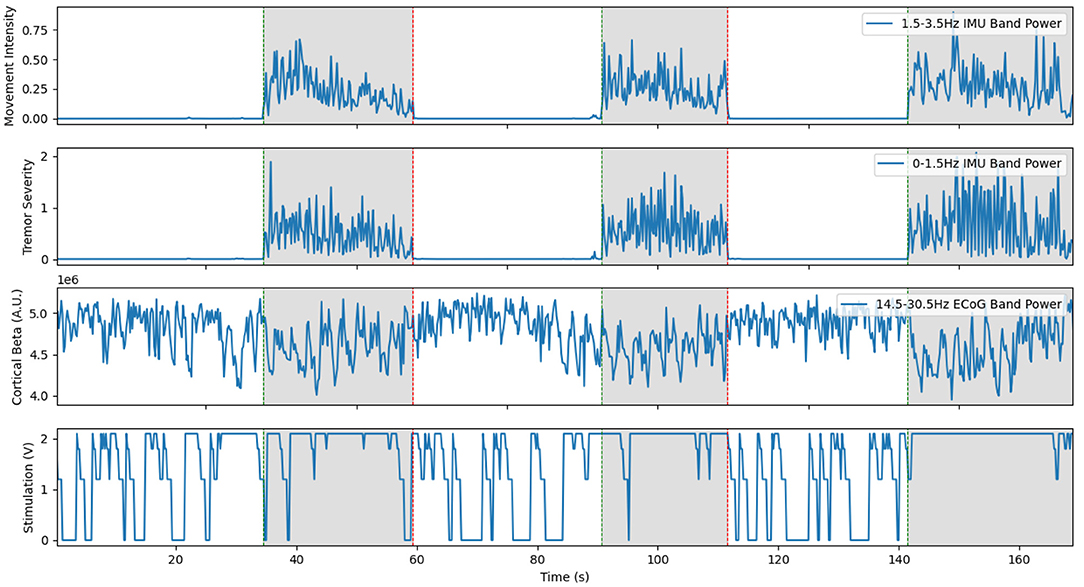Select the "Tremor Severity" y-axis label

click(x=27, y=207)
